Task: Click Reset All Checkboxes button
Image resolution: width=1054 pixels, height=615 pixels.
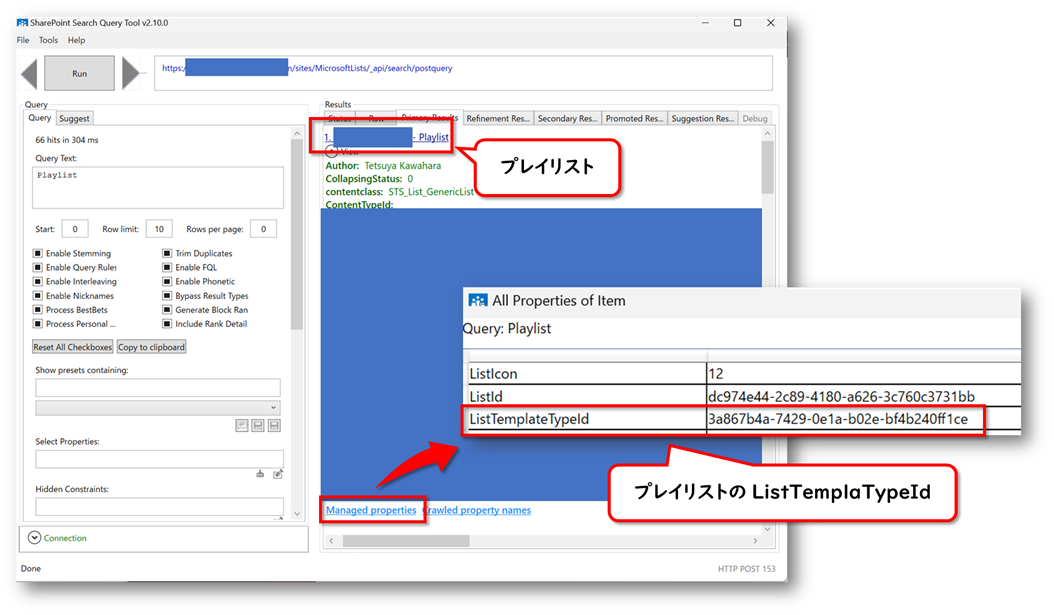Action: tap(73, 347)
